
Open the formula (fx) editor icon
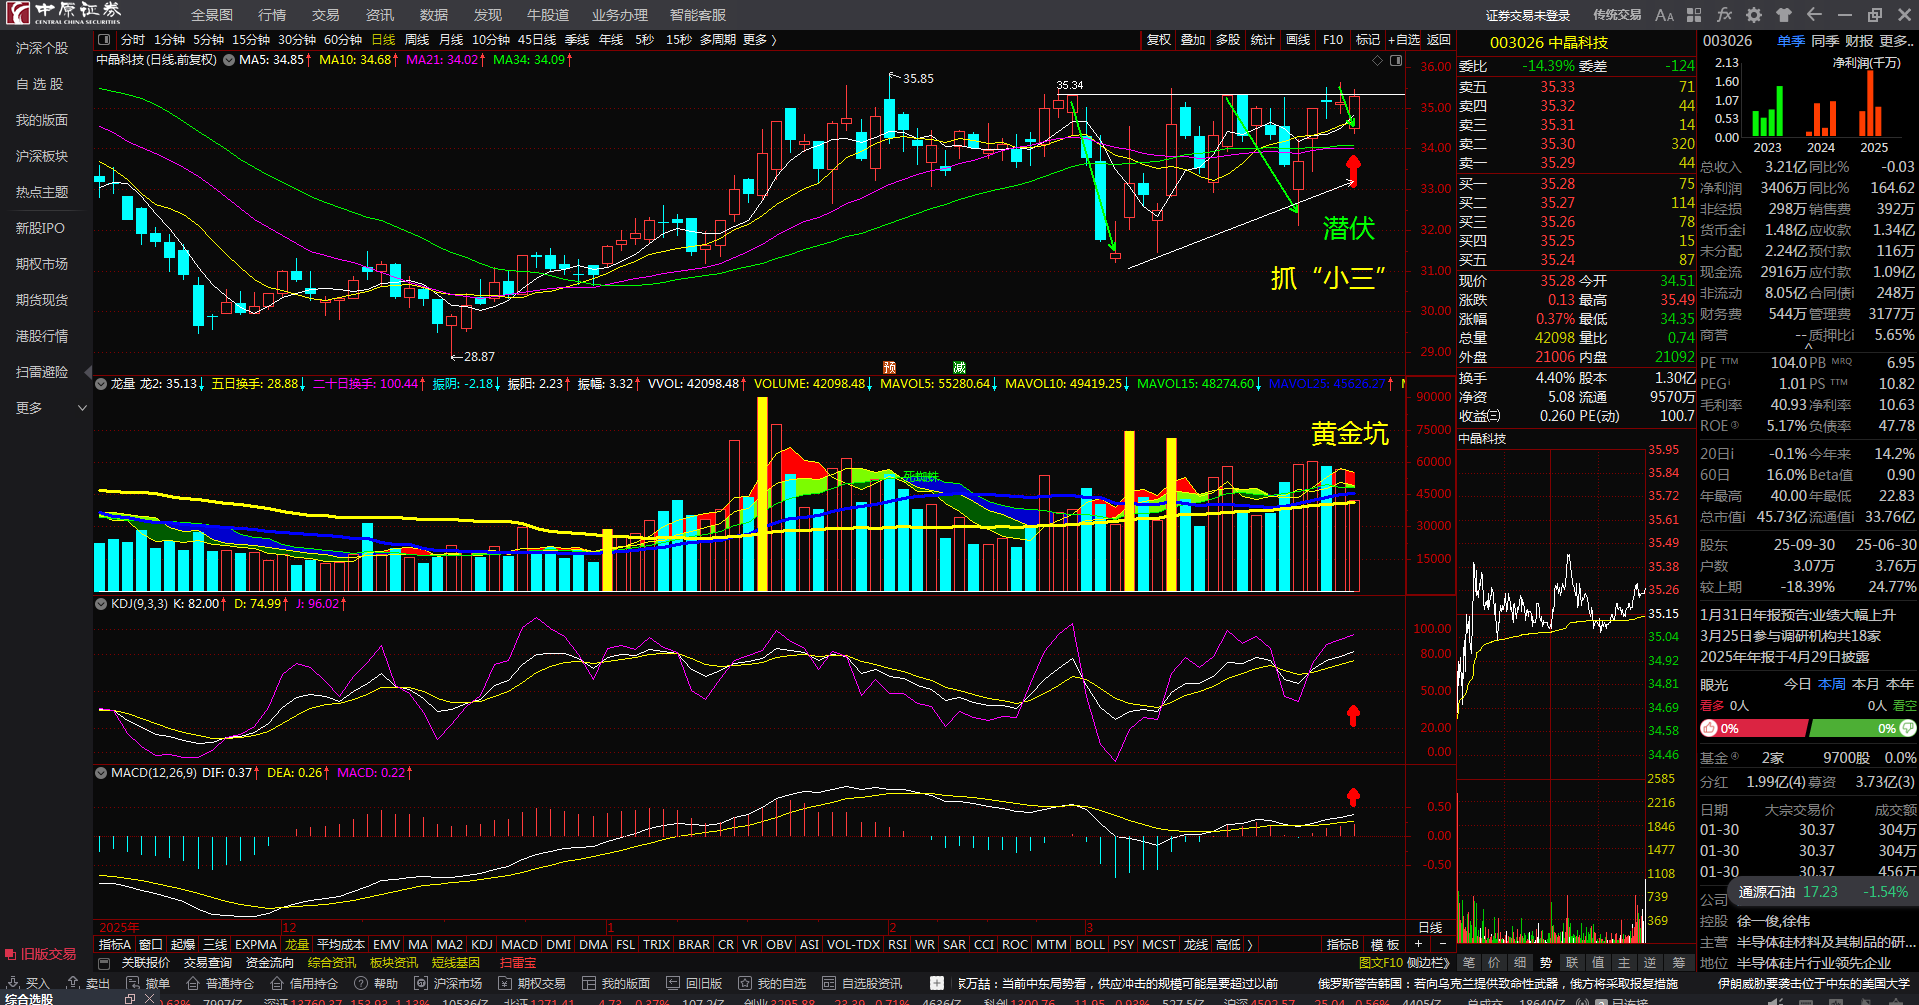pyautogui.click(x=1724, y=15)
